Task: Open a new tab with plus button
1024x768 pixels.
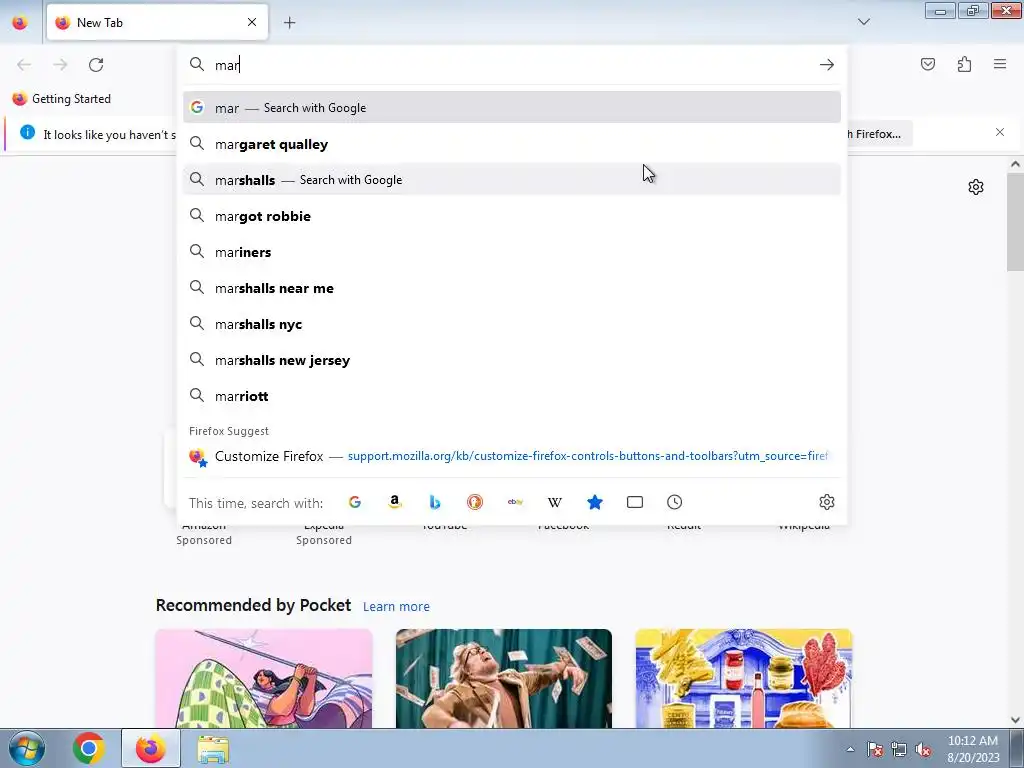Action: (x=289, y=23)
